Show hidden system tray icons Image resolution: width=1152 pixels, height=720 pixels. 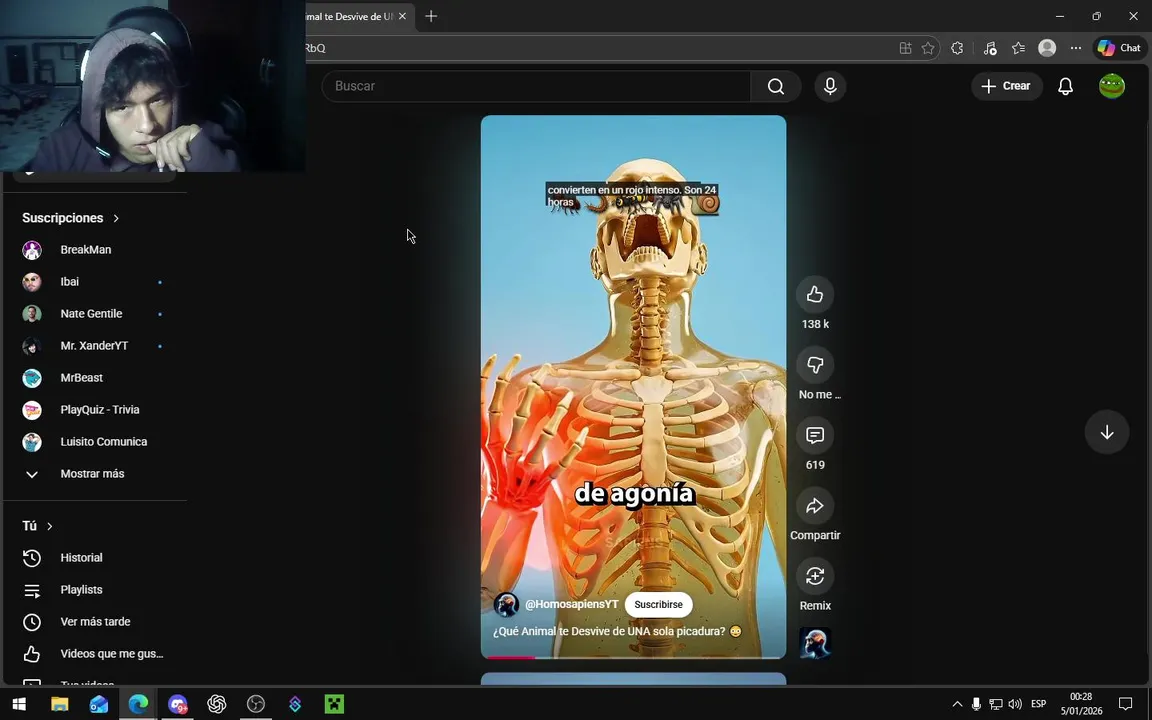point(957,704)
